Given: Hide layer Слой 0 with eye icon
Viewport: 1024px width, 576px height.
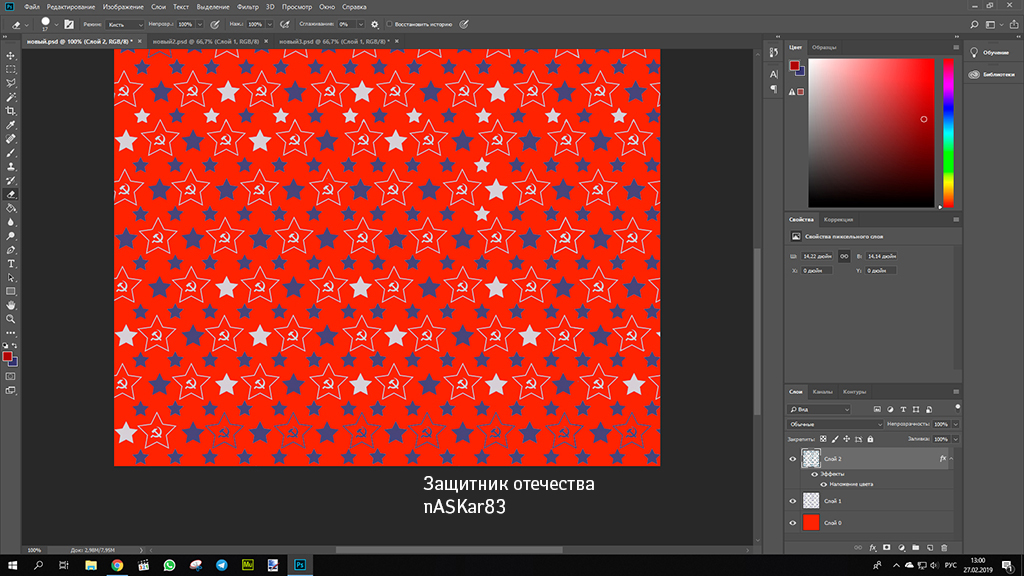Looking at the screenshot, I should click(793, 522).
